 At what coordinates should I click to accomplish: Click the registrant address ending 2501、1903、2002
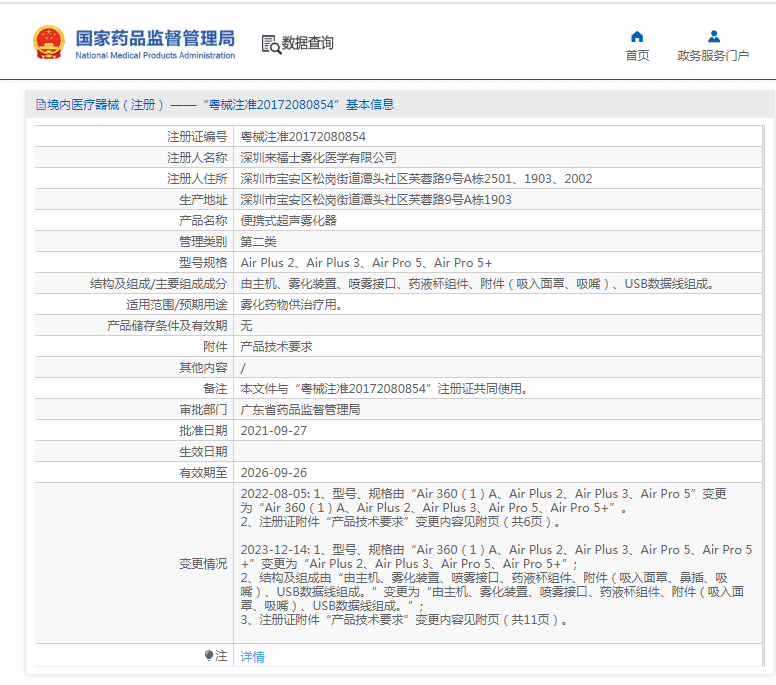point(416,179)
